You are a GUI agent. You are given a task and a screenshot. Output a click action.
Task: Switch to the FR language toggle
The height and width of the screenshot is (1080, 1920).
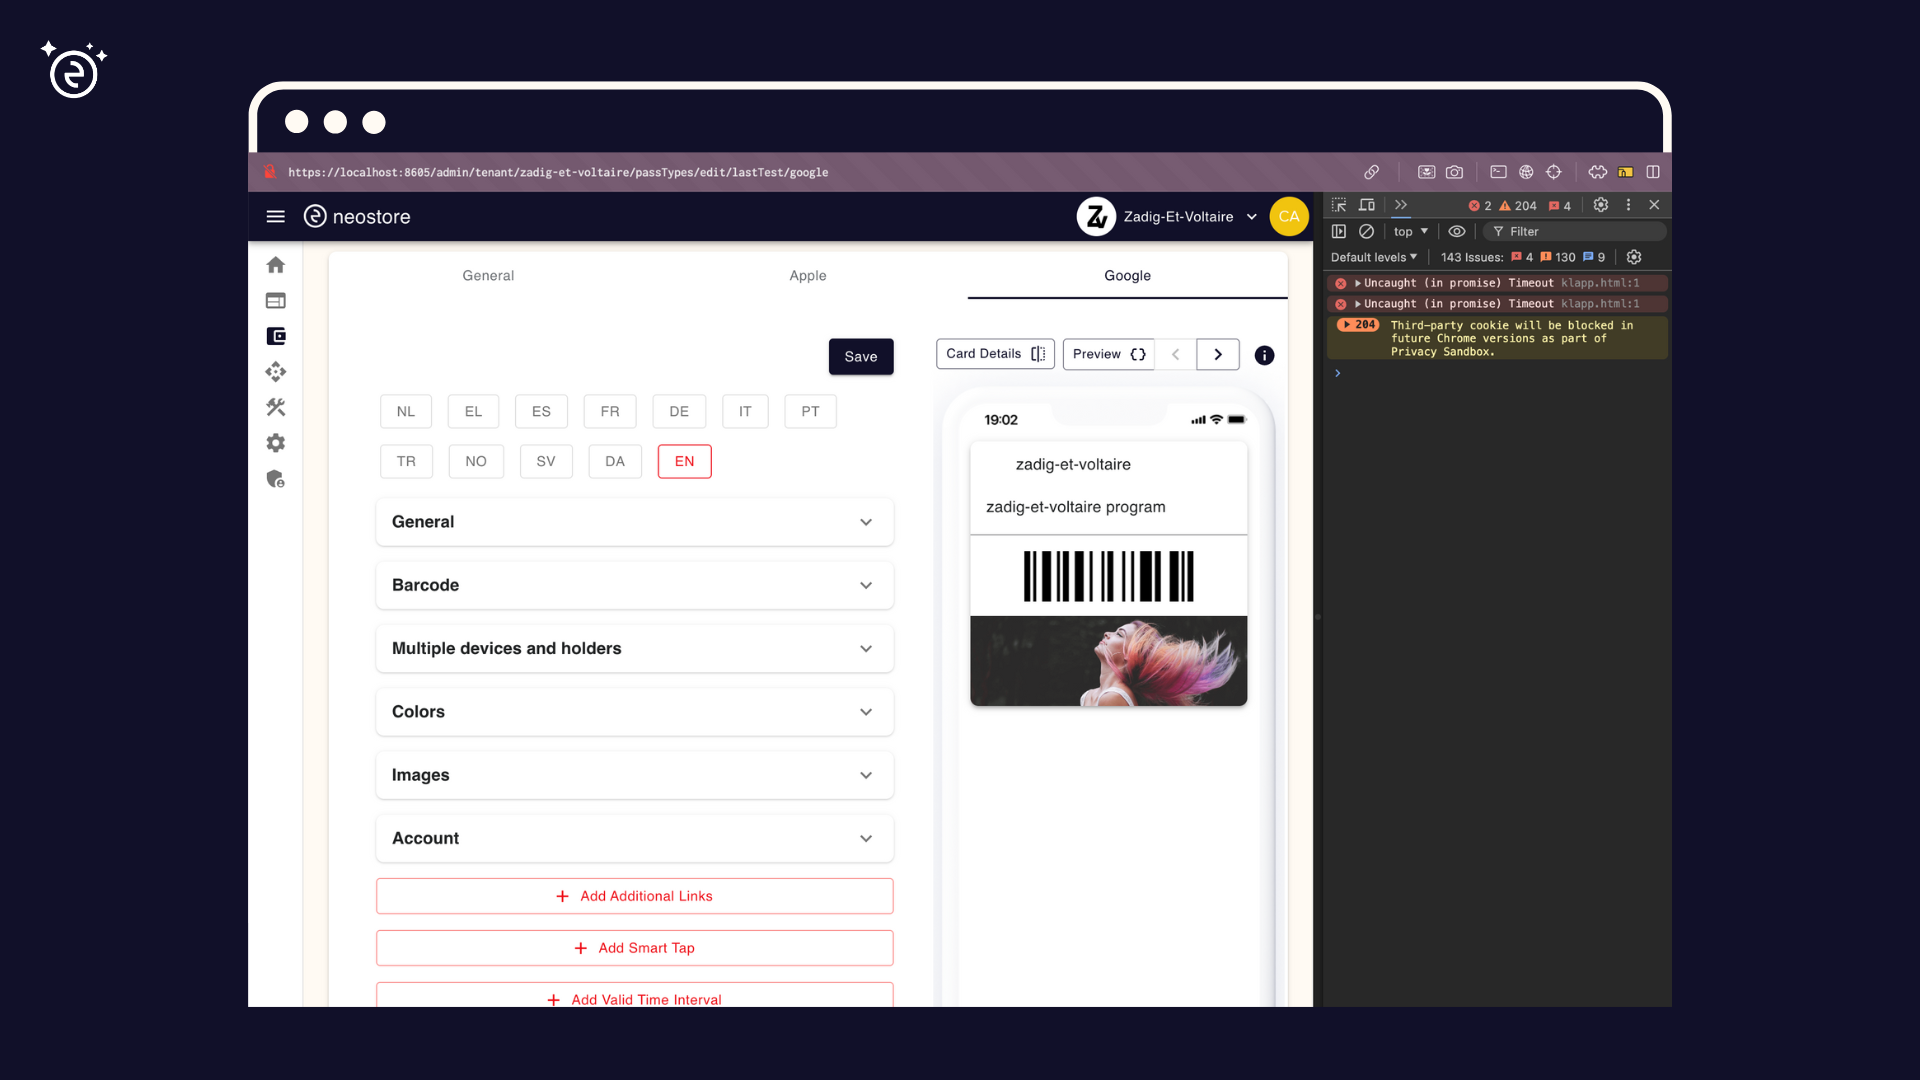click(609, 411)
